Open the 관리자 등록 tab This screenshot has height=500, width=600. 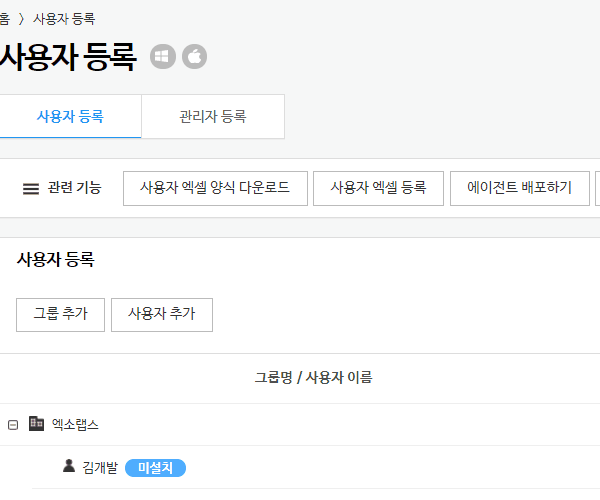pyautogui.click(x=213, y=116)
